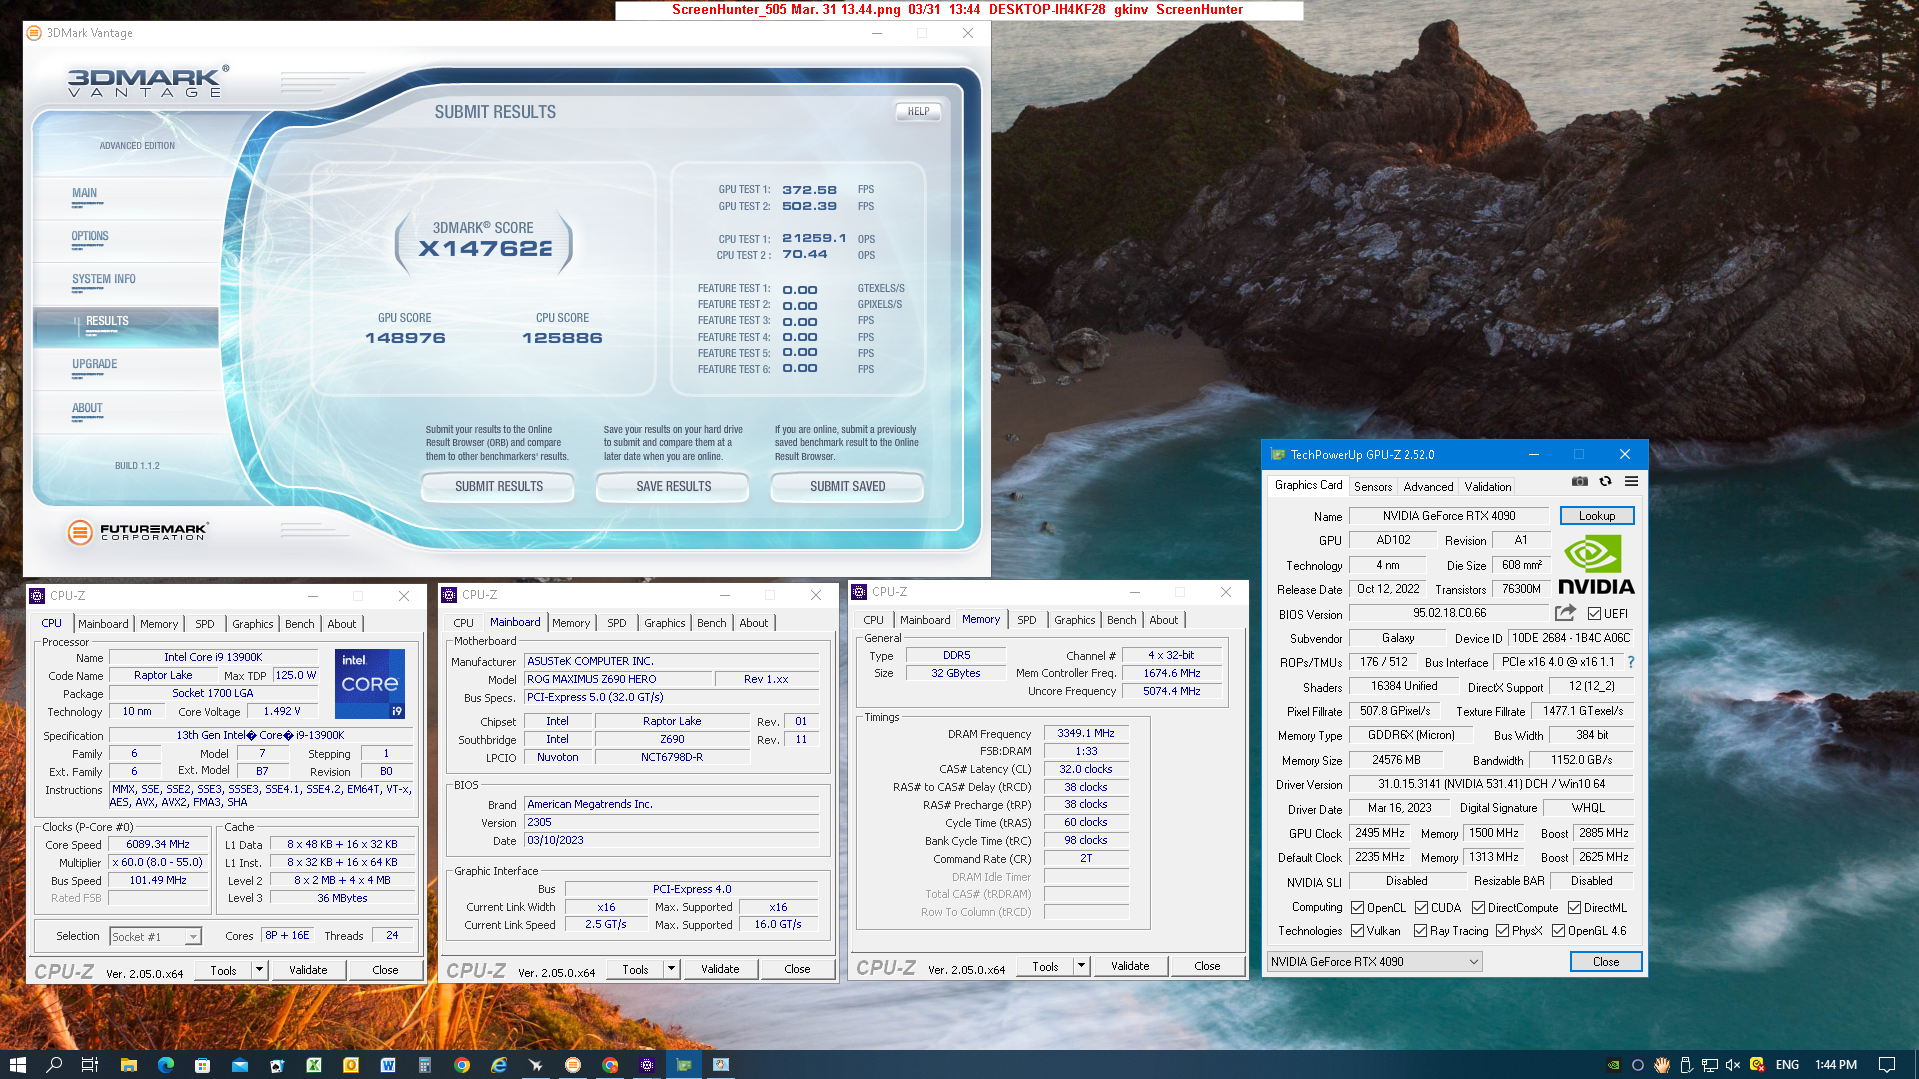
Task: Open the GPU selector dropdown in GPU-Z
Action: (1374, 962)
